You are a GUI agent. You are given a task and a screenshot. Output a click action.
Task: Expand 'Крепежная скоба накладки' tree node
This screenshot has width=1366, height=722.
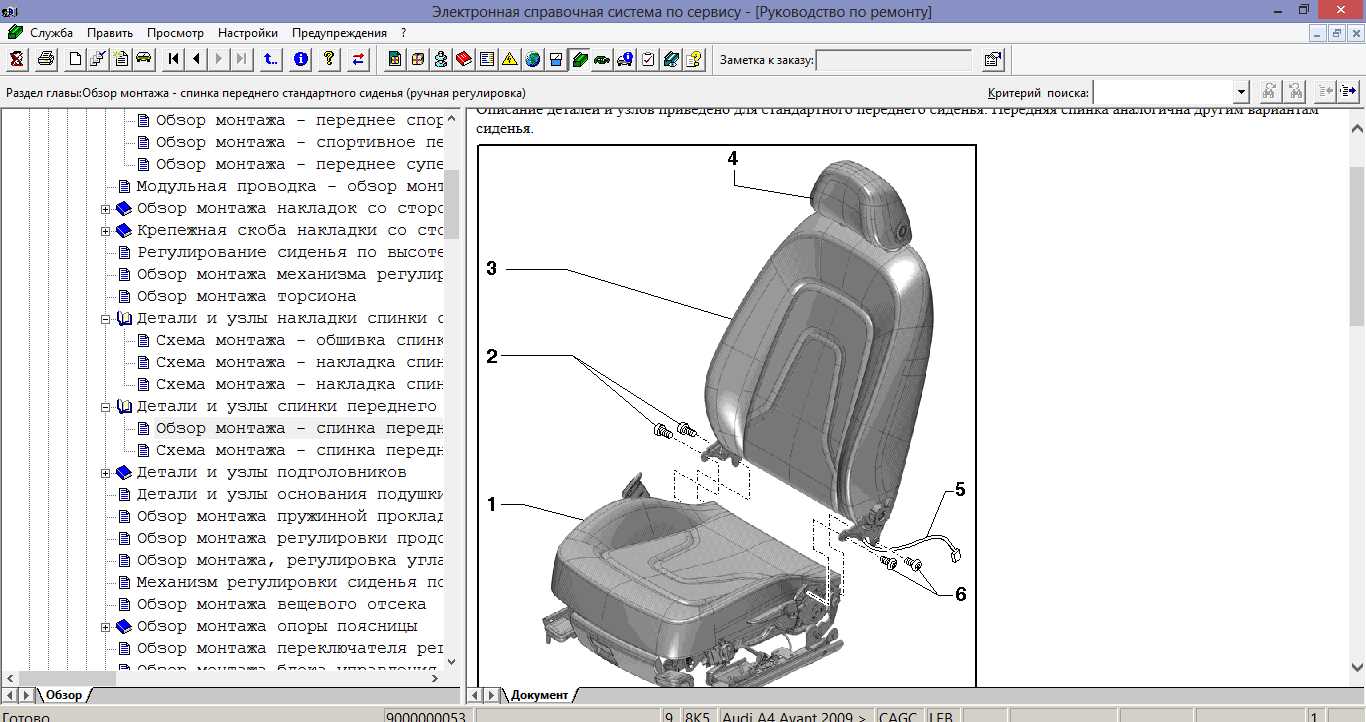106,231
